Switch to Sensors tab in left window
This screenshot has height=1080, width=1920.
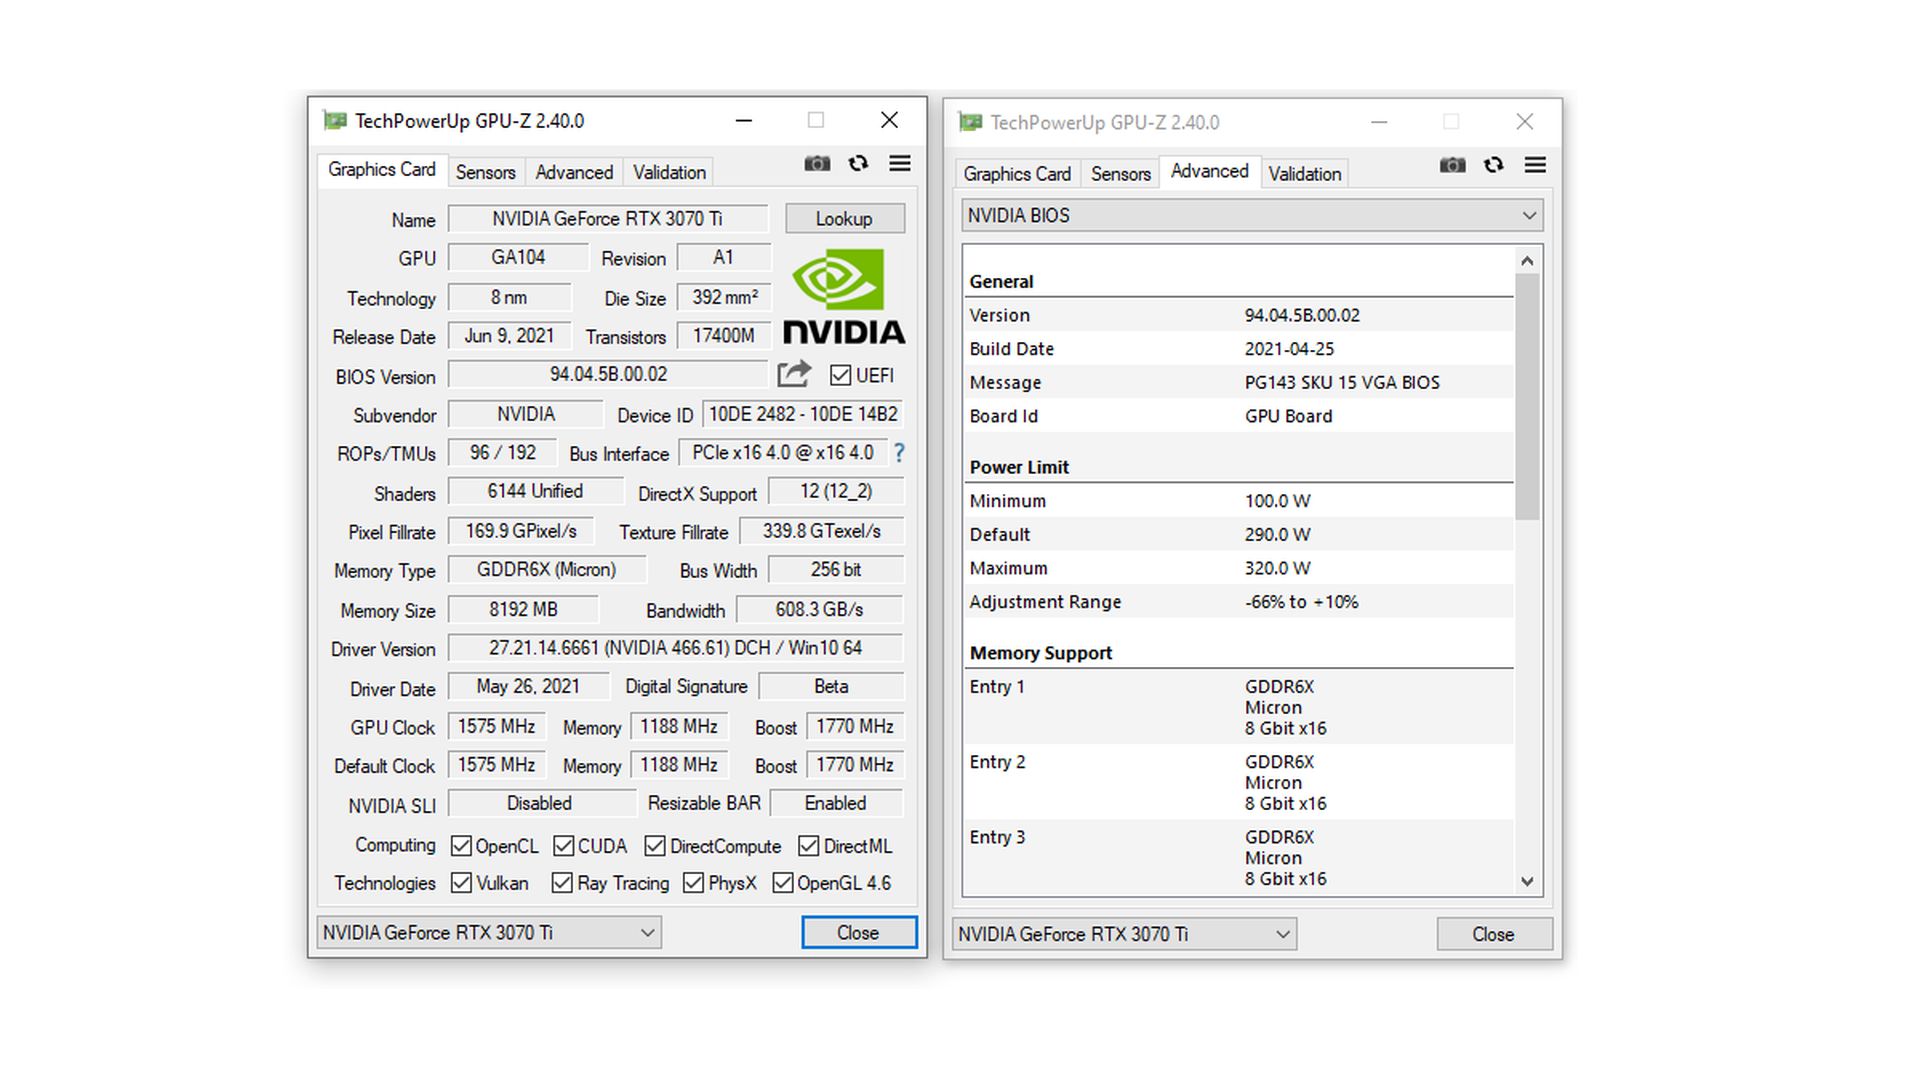click(x=485, y=172)
